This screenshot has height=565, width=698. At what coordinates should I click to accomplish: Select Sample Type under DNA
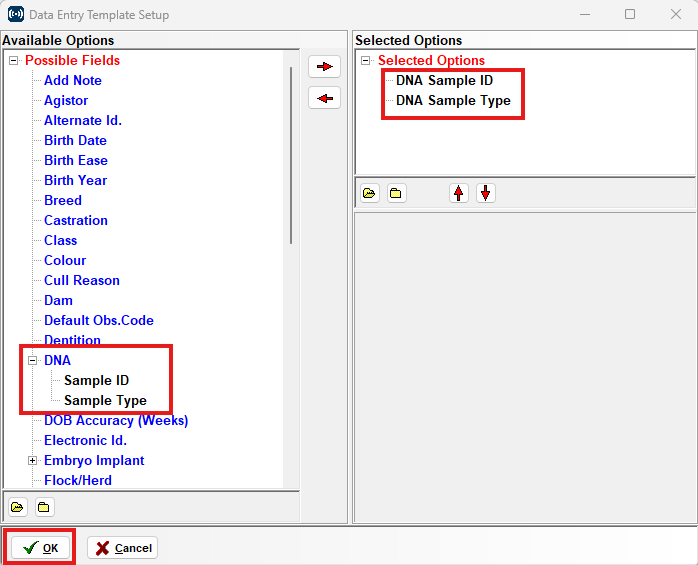[105, 400]
